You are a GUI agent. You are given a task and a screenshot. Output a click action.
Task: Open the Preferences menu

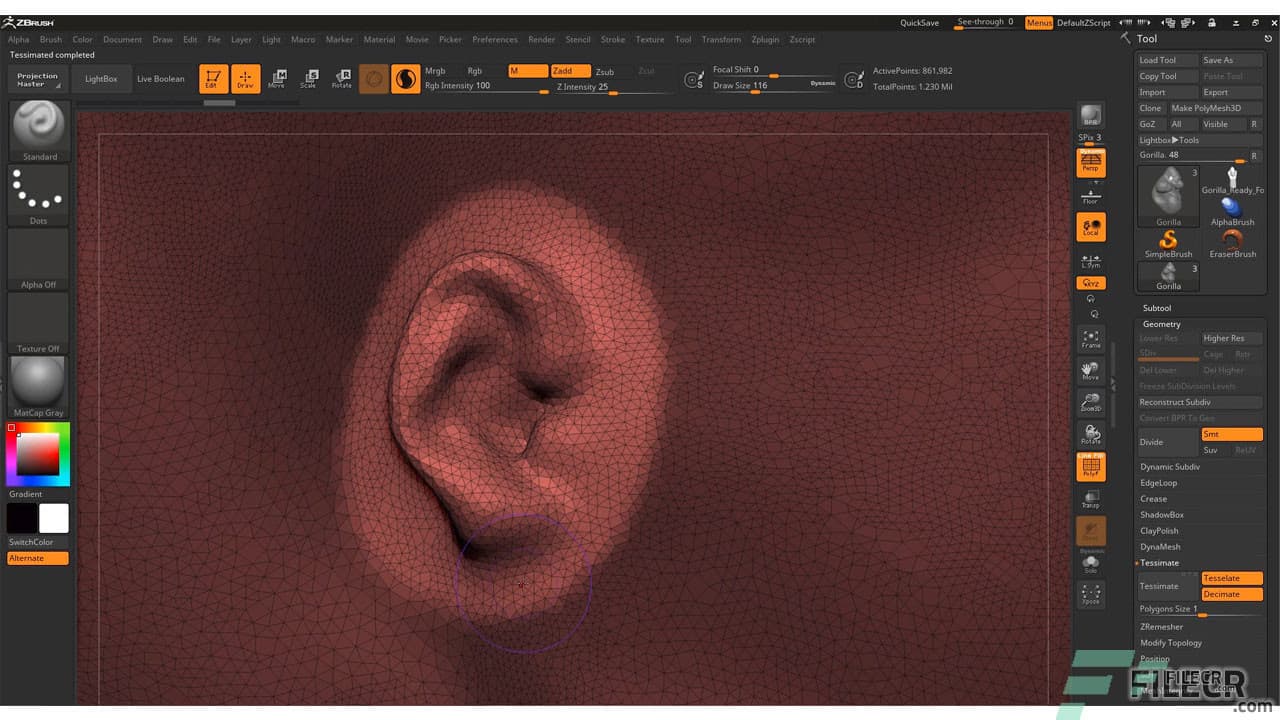pyautogui.click(x=494, y=39)
